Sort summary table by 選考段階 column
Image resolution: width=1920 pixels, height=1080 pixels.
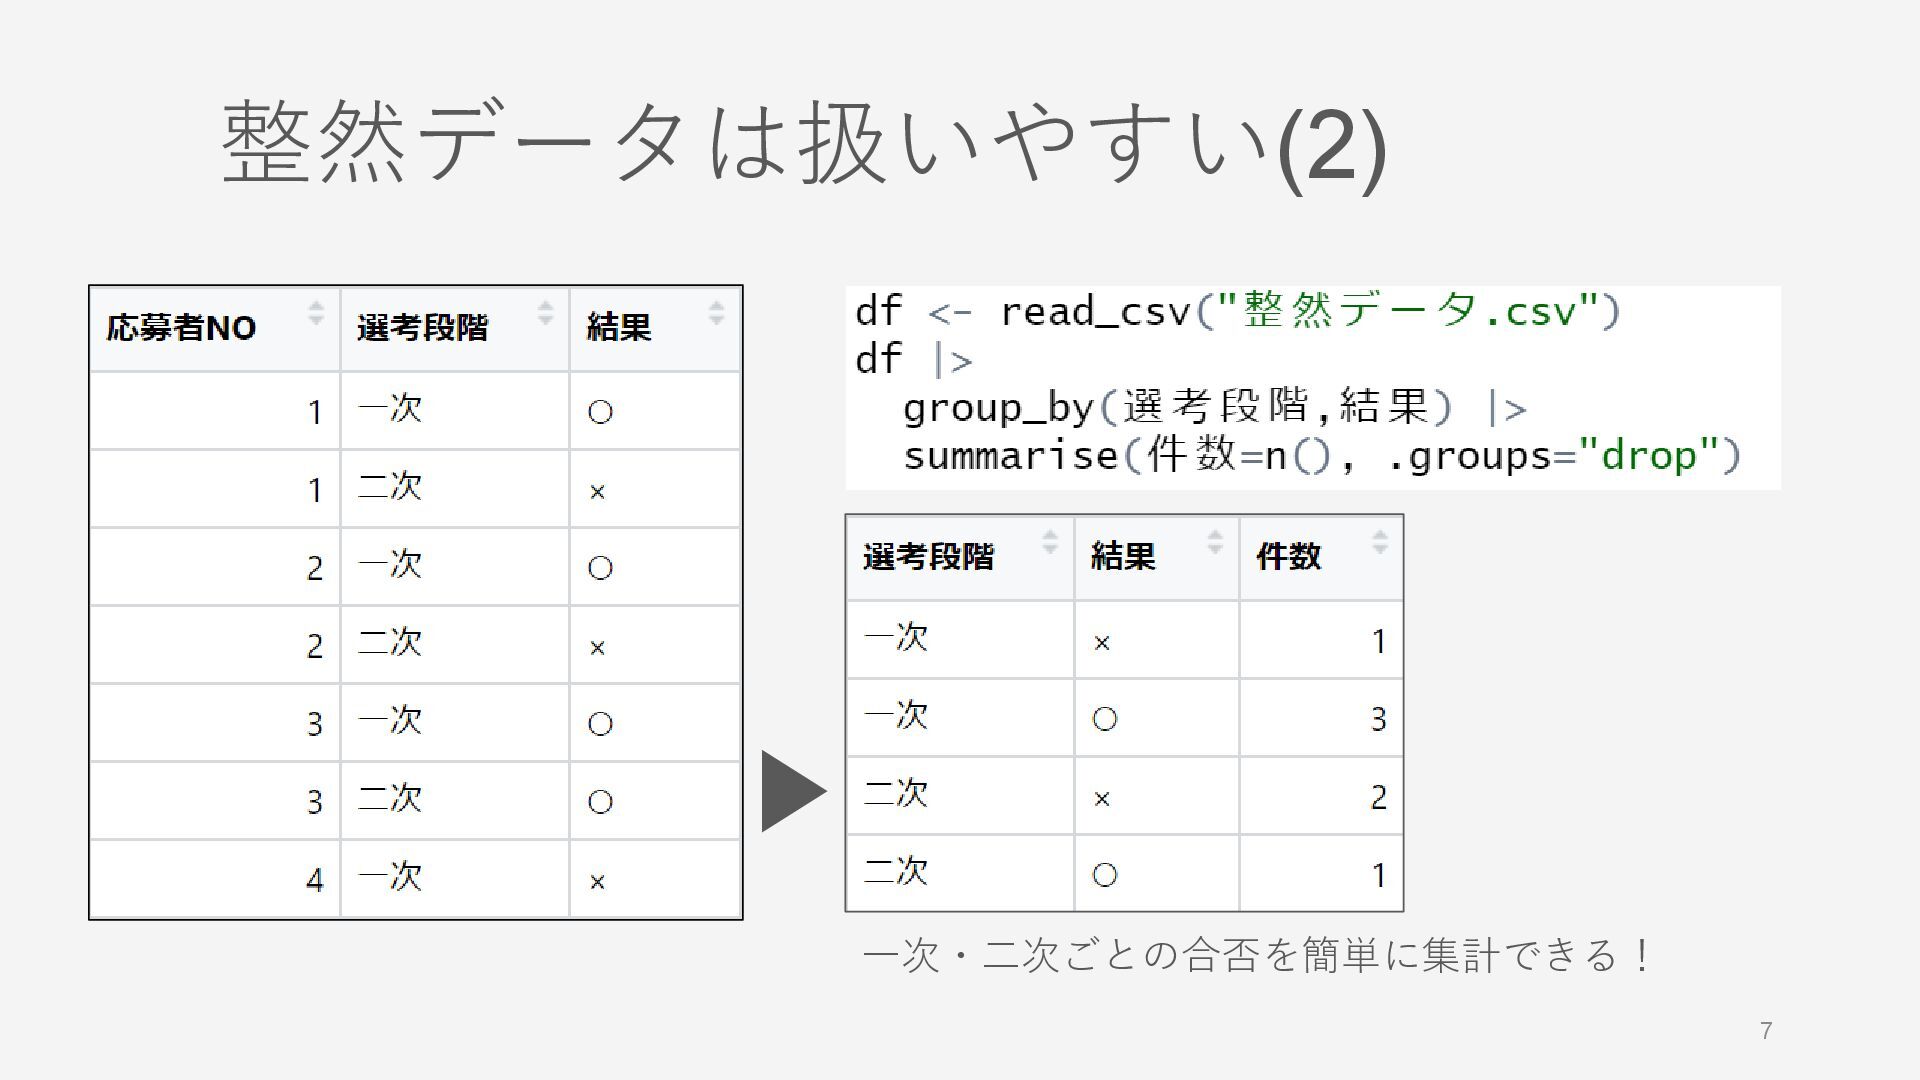click(1050, 542)
